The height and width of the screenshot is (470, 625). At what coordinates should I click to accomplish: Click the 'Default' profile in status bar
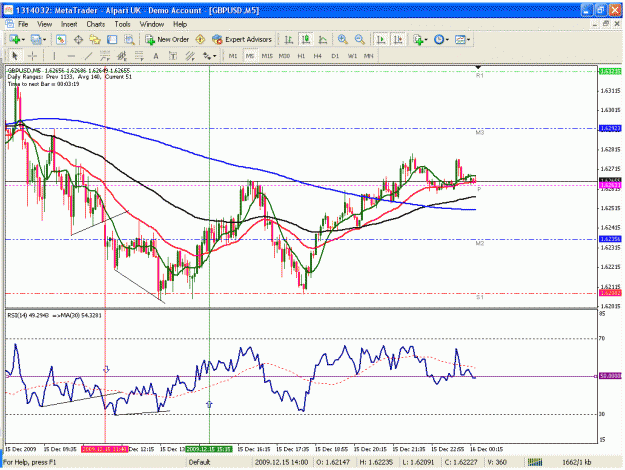coord(199,462)
